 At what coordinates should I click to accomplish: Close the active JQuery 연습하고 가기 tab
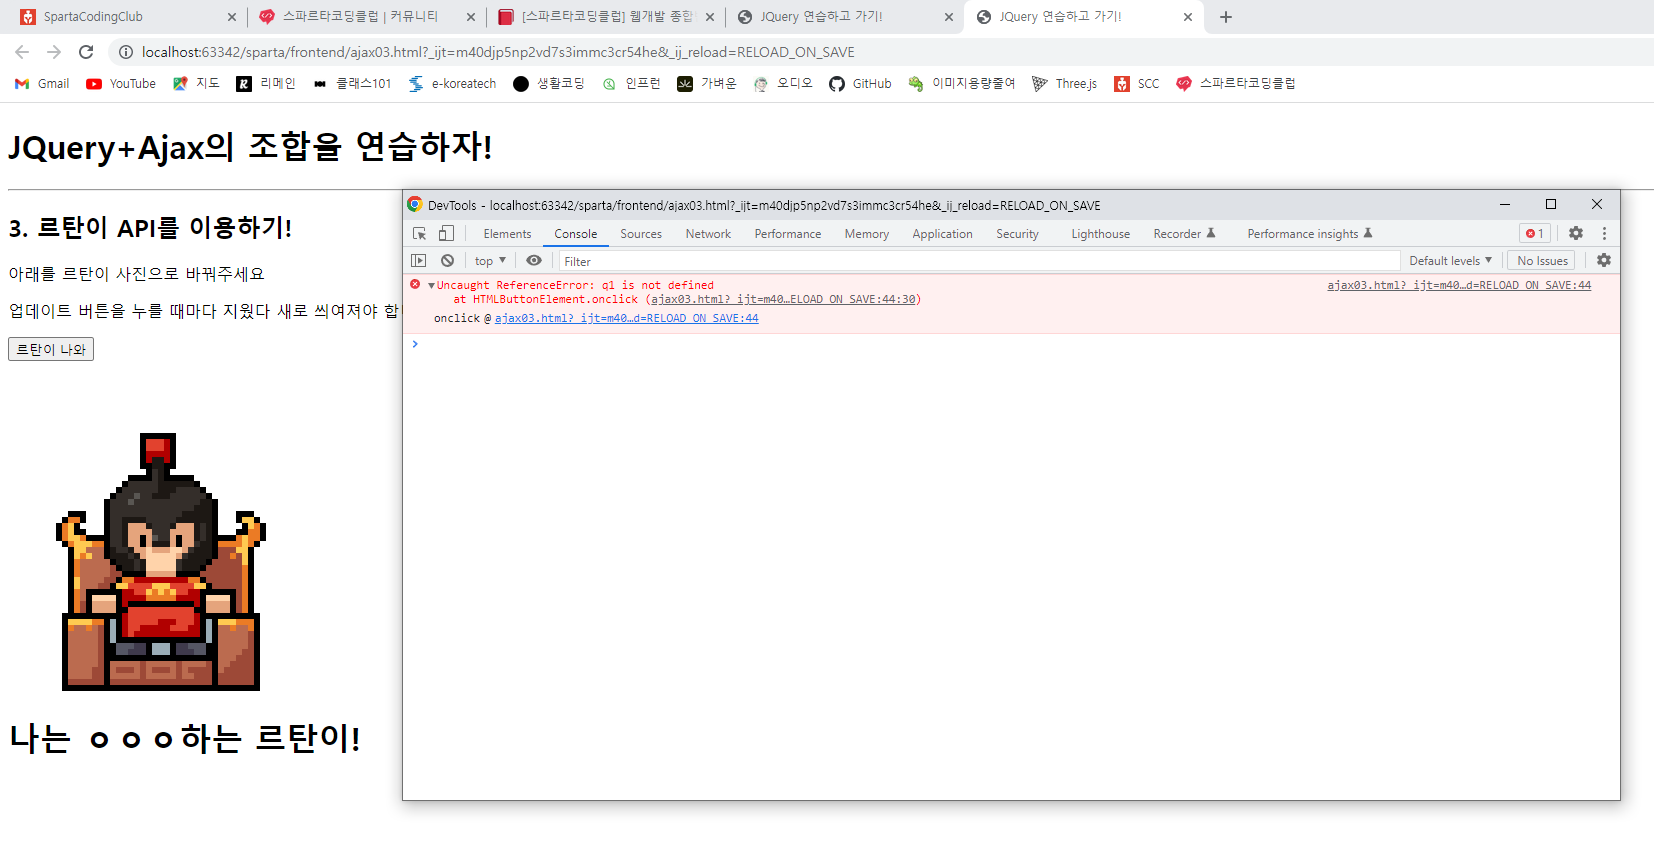[1188, 17]
